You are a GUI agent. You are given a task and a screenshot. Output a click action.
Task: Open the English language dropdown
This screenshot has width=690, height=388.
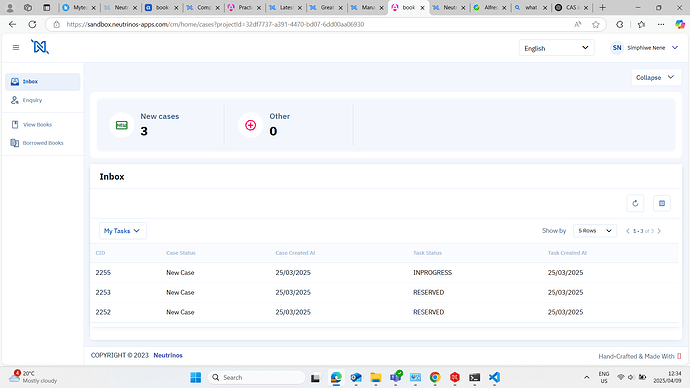tap(556, 48)
